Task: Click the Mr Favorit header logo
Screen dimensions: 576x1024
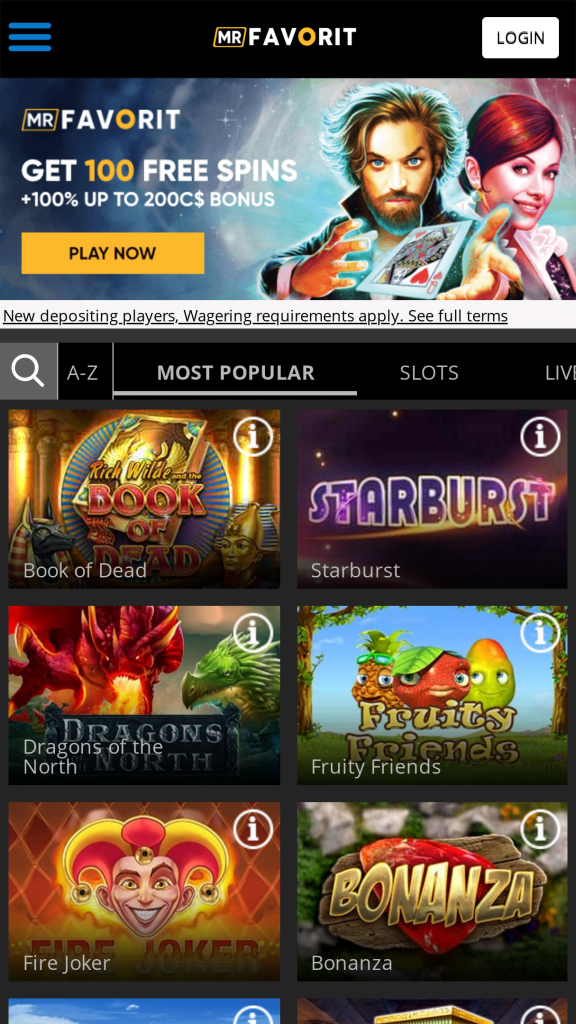Action: click(x=285, y=37)
